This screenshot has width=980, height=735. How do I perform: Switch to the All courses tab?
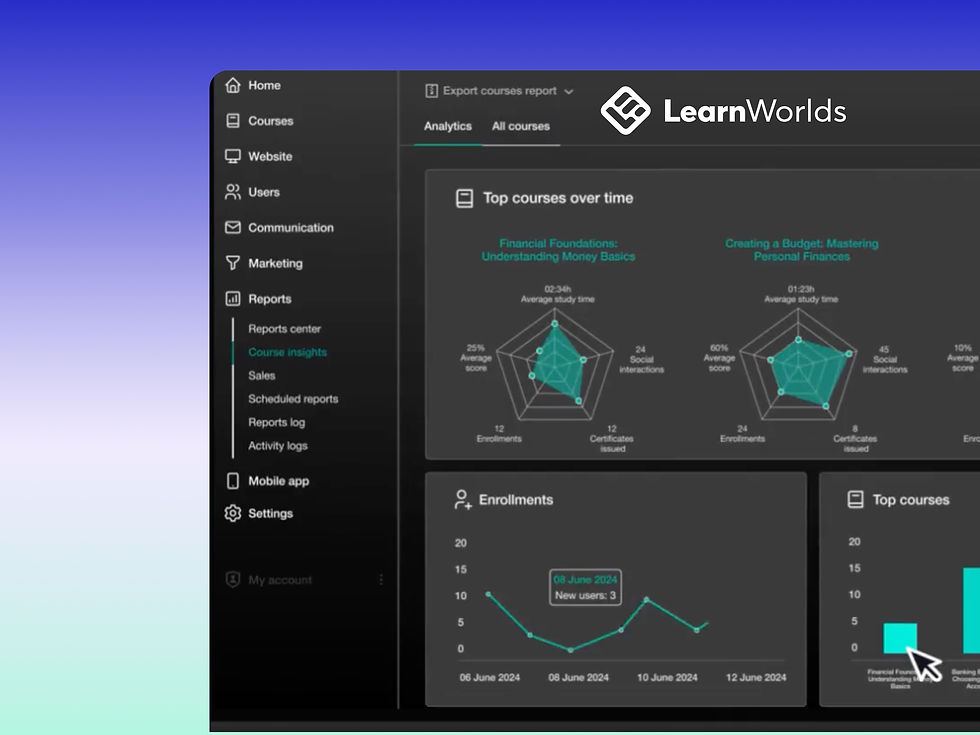coord(521,126)
